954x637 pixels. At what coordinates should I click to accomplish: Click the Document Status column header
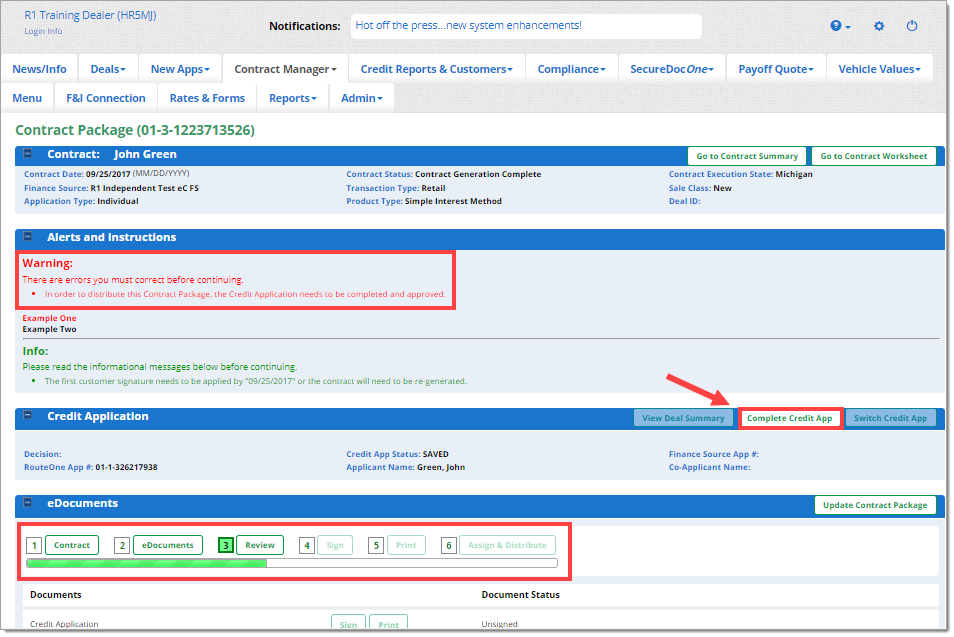521,594
